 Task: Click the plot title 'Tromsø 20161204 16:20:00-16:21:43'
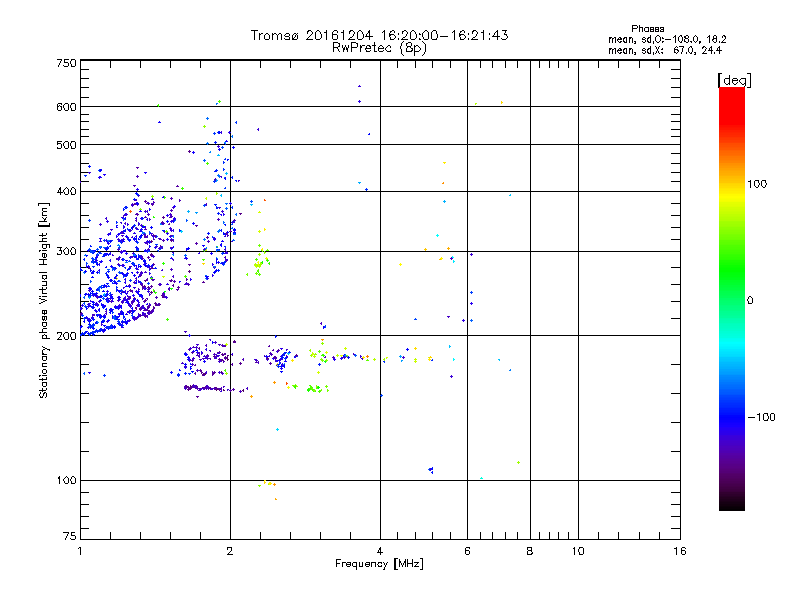[x=379, y=35]
